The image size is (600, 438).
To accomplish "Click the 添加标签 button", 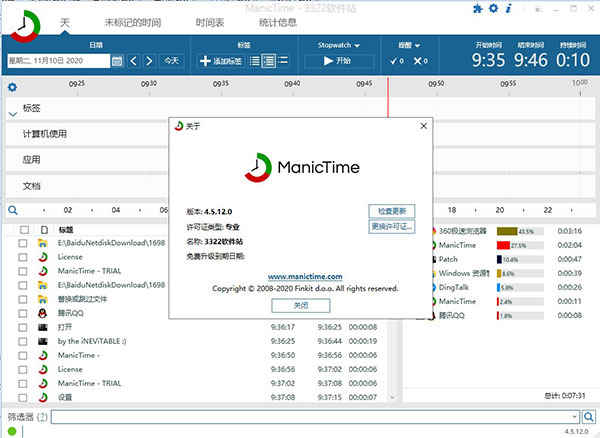I will coord(221,61).
